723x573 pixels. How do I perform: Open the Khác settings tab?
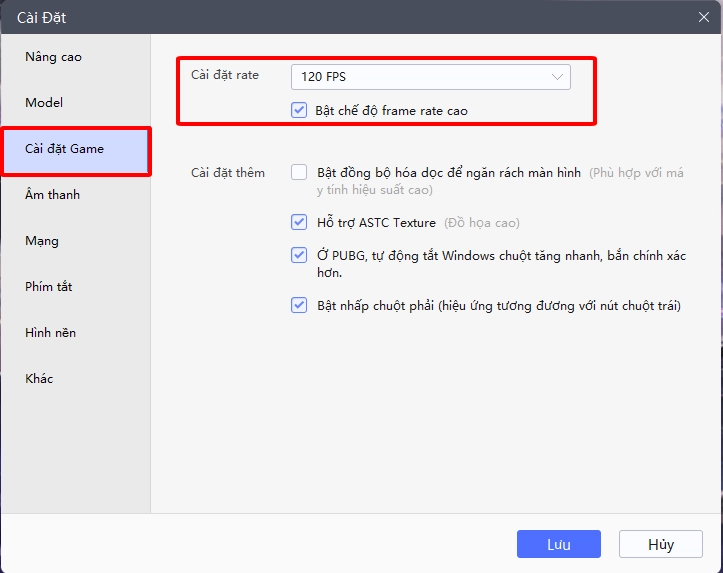pyautogui.click(x=39, y=379)
